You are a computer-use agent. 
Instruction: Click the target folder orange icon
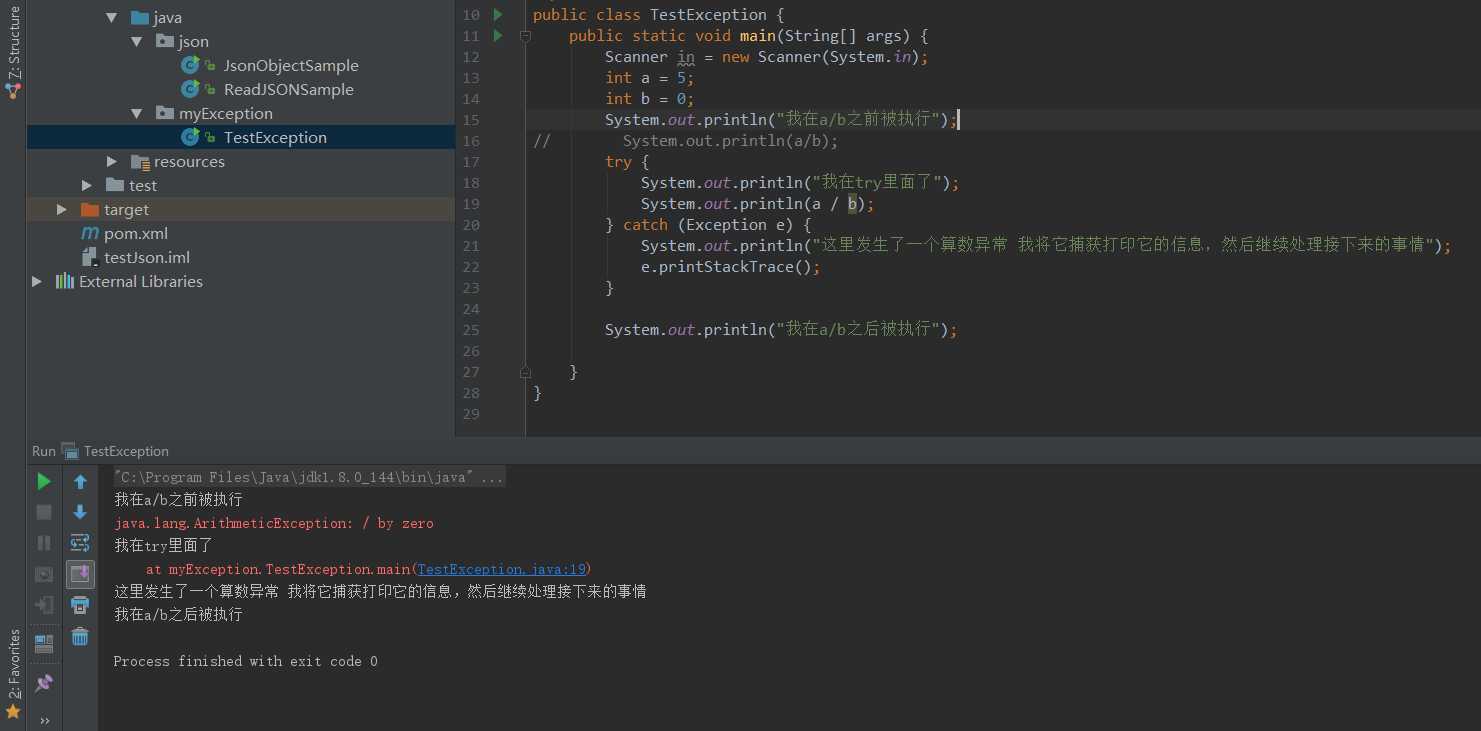(x=89, y=210)
